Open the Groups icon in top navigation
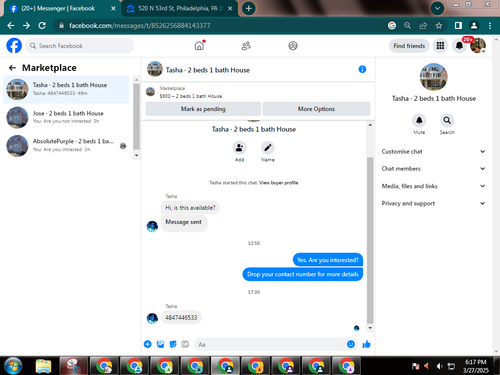The height and width of the screenshot is (375, 500). click(x=293, y=46)
